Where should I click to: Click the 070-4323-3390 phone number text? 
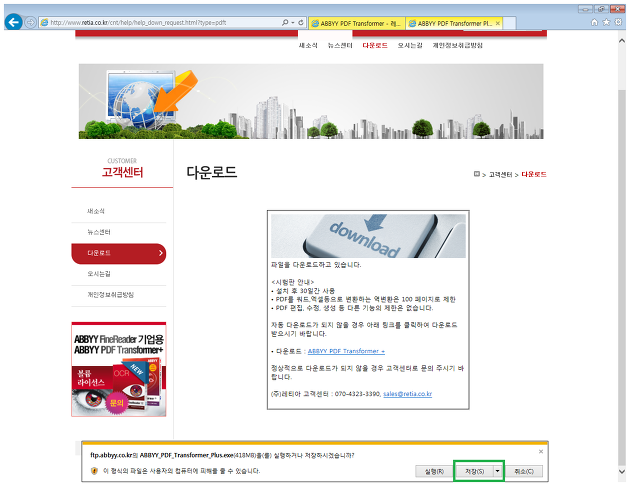(x=357, y=394)
